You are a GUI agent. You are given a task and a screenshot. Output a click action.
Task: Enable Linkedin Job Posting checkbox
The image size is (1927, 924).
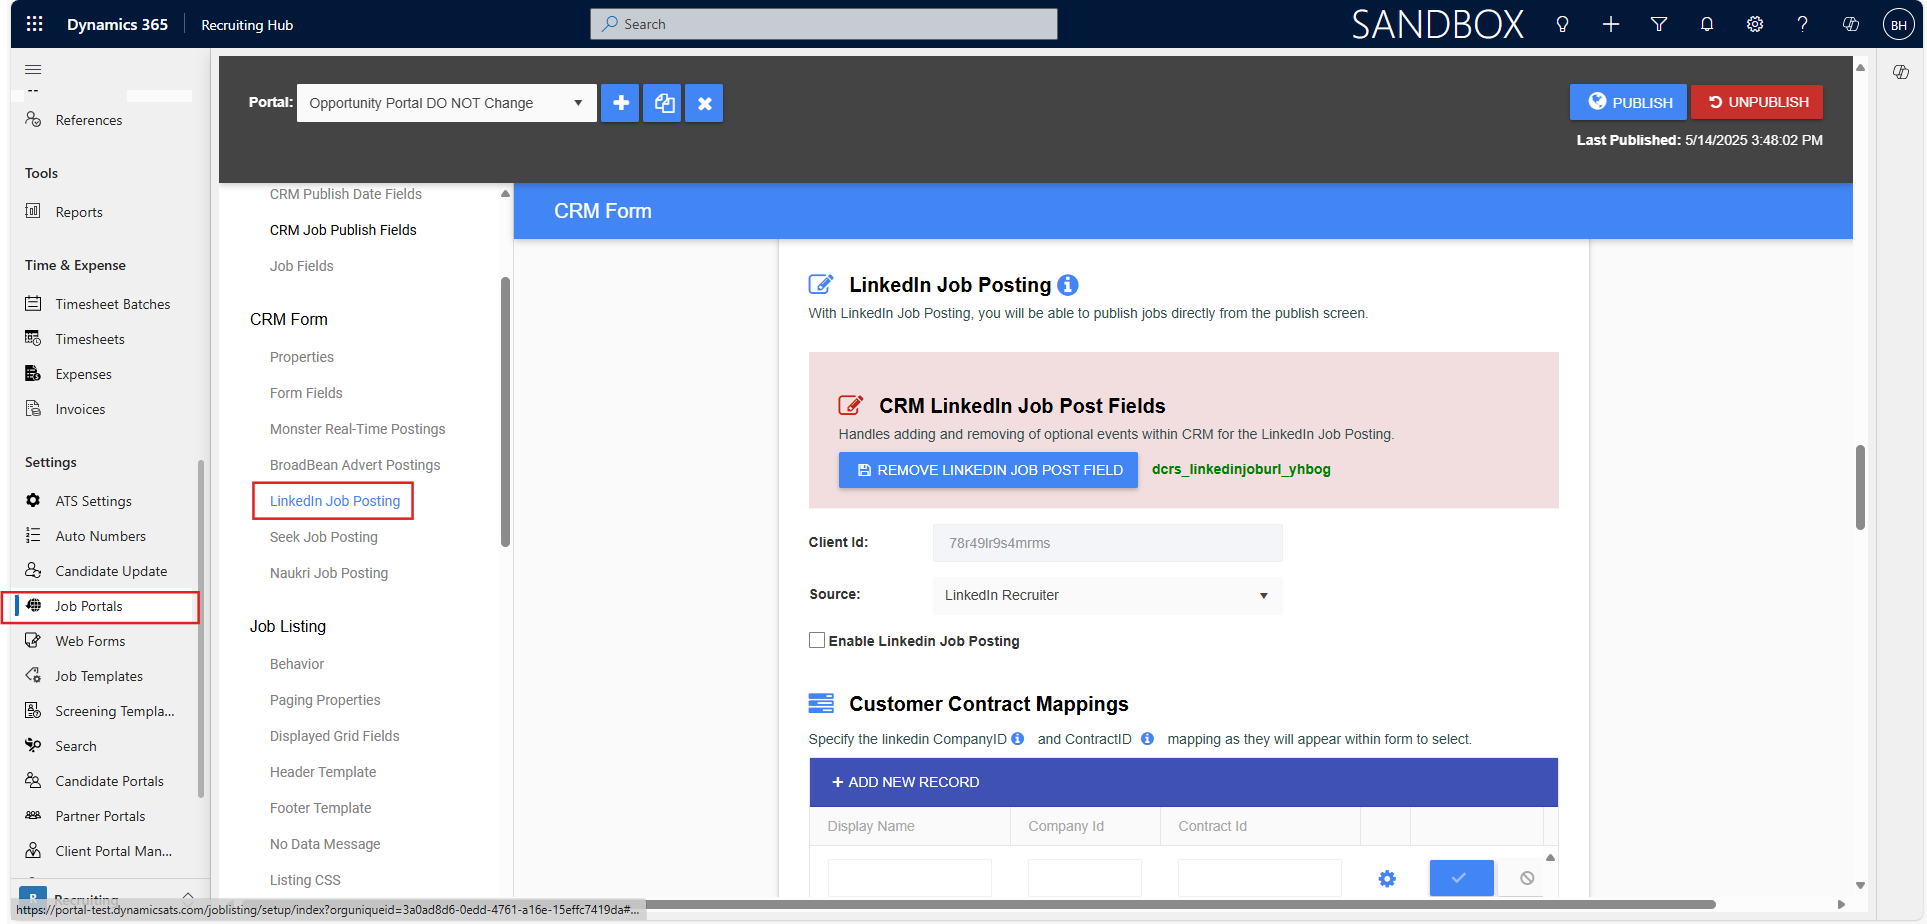point(817,640)
